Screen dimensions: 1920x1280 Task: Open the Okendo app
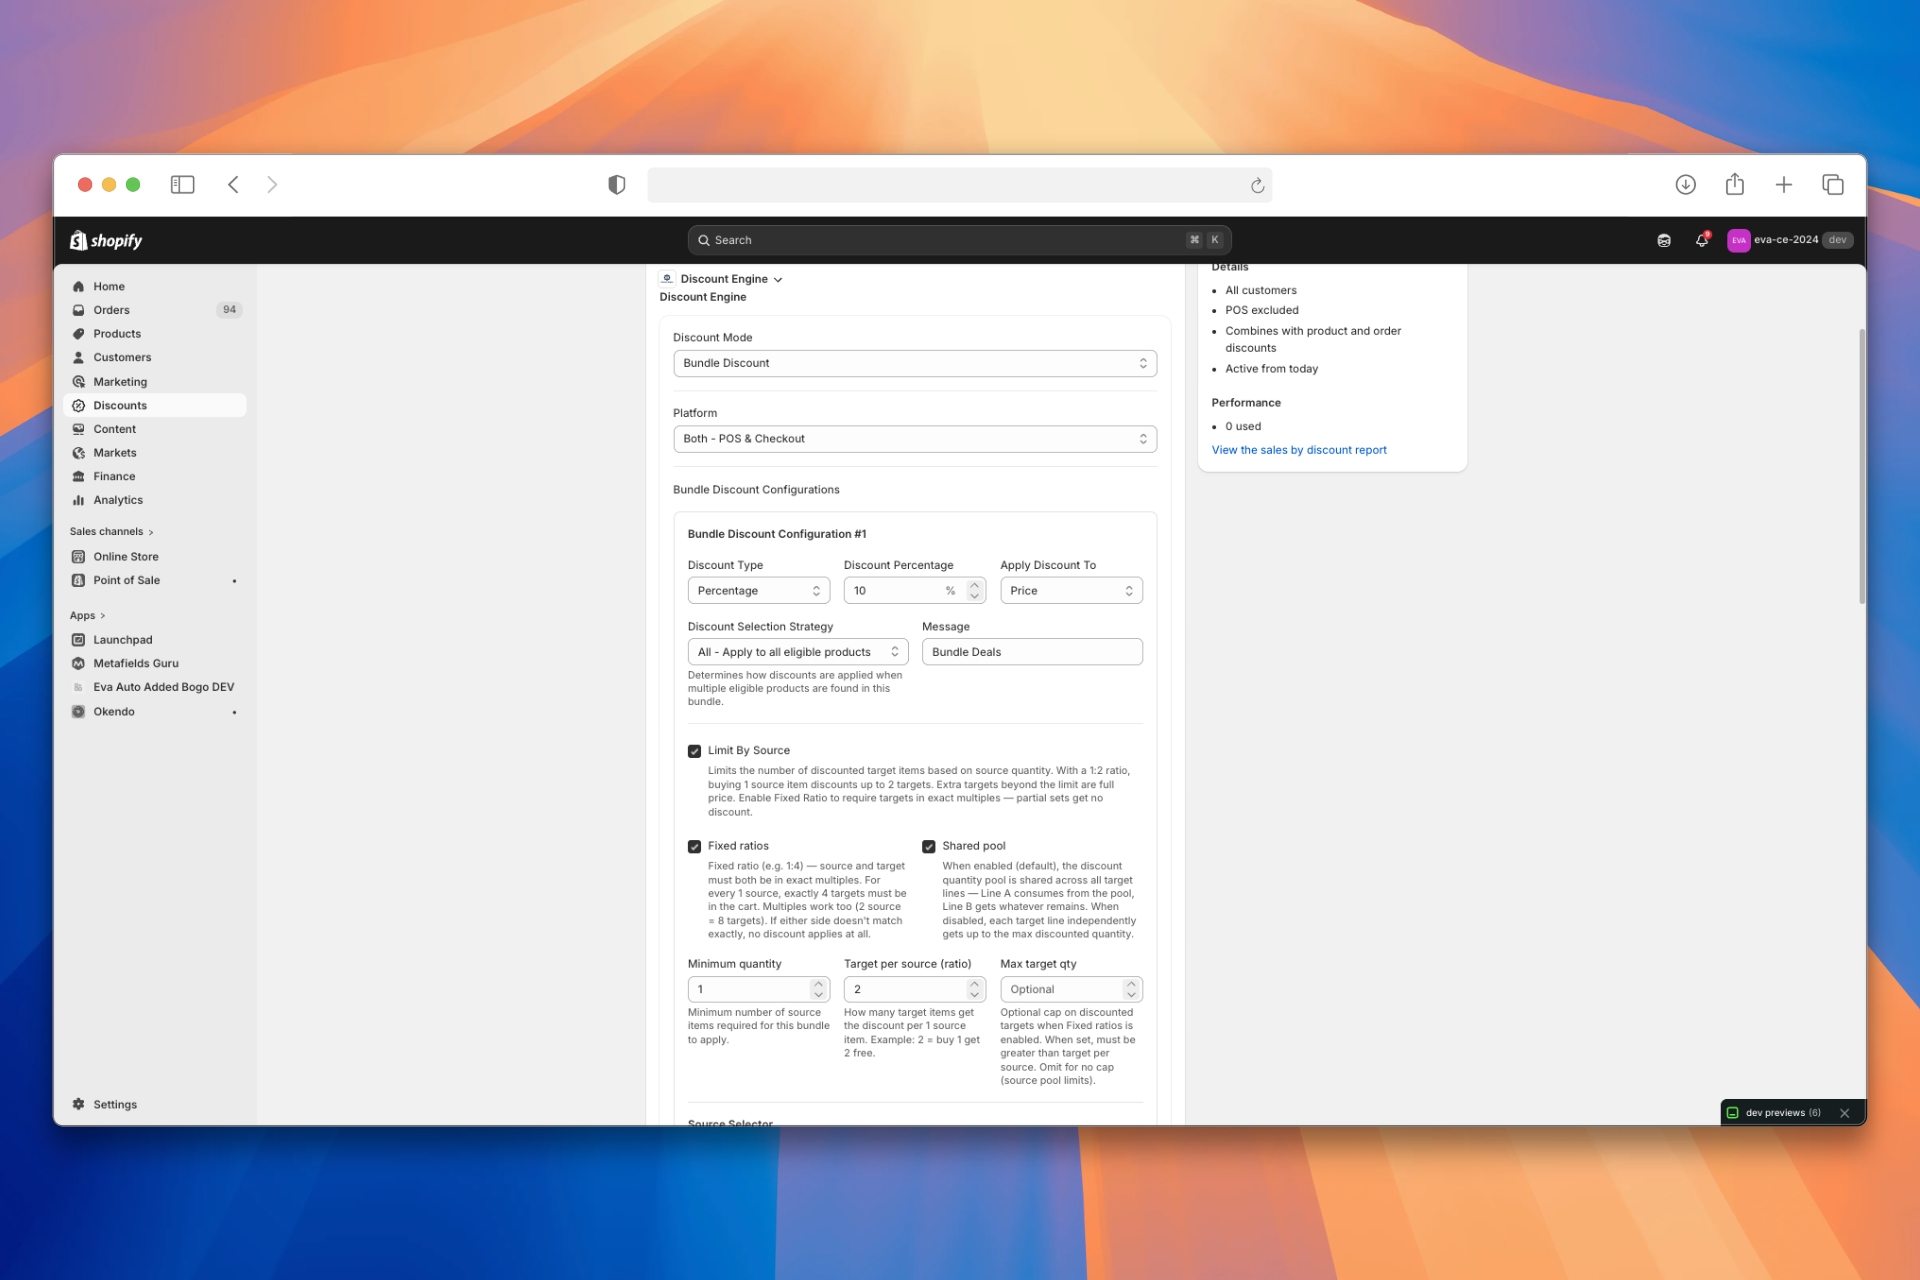(113, 711)
